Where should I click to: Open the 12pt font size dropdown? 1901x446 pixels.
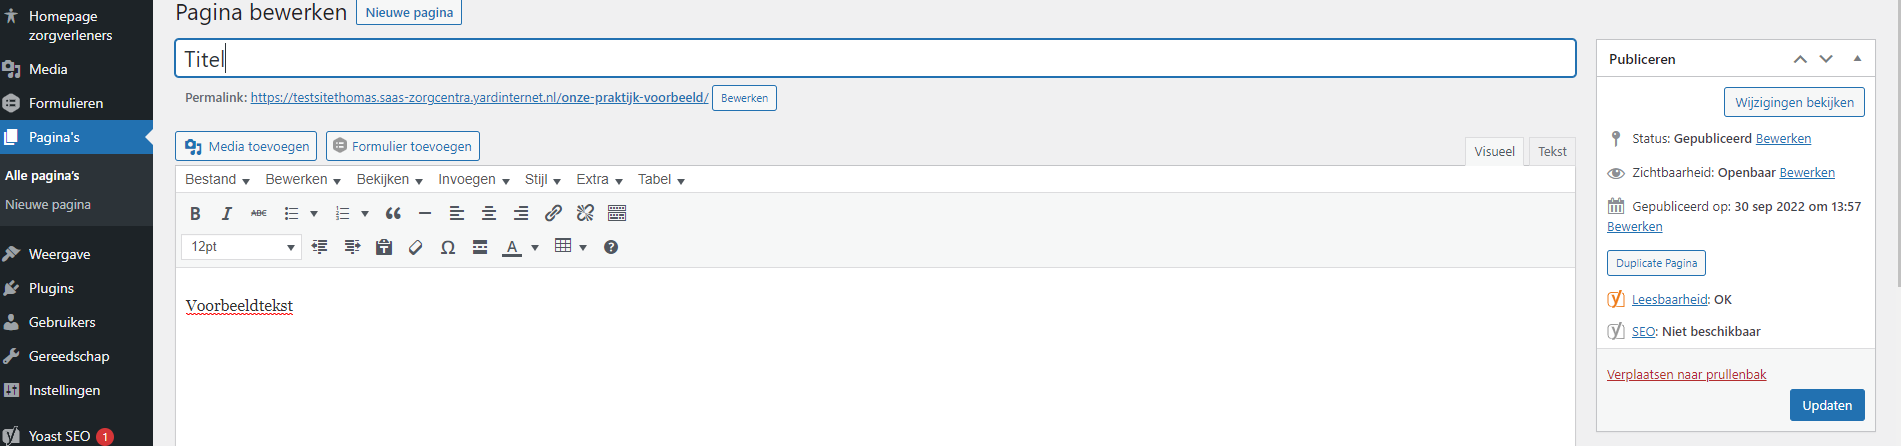[241, 247]
